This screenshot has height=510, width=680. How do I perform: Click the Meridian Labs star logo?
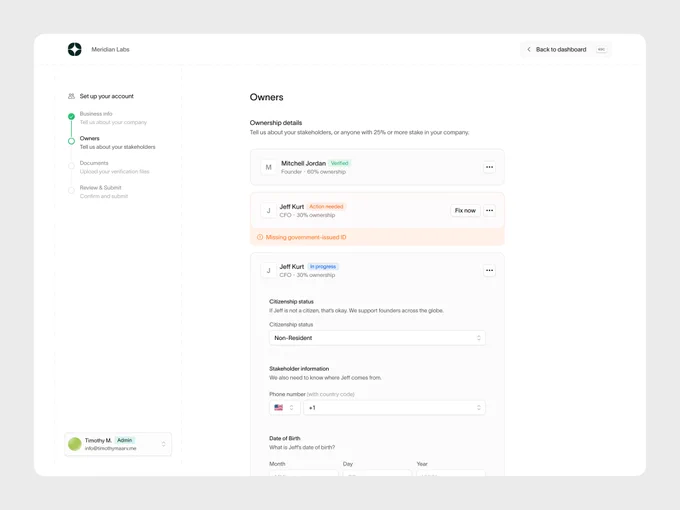click(75, 49)
